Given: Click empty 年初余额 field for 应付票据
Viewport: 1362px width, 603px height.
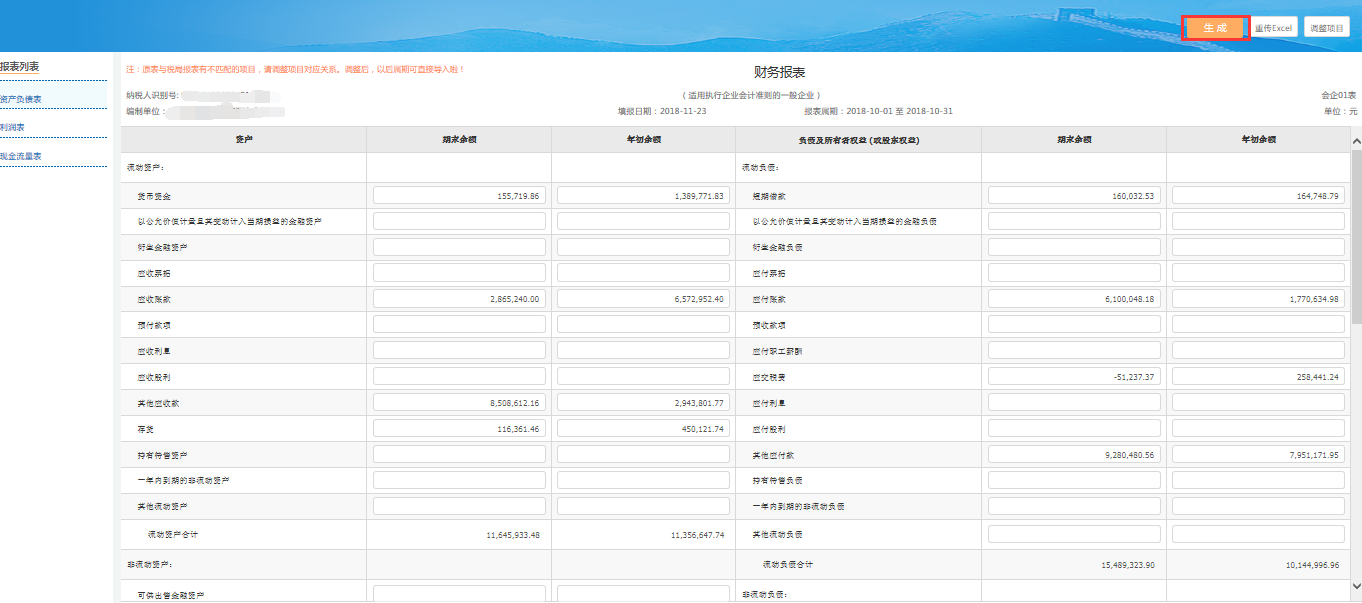Looking at the screenshot, I should click(x=1258, y=273).
